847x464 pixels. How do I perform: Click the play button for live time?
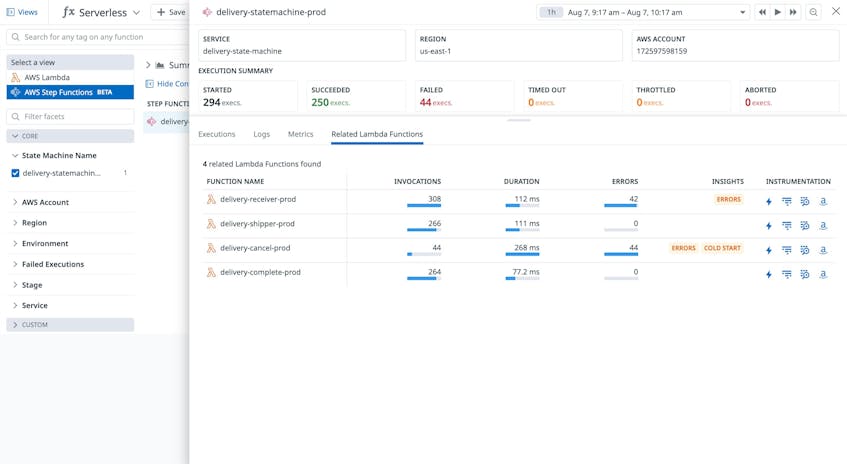pos(777,12)
